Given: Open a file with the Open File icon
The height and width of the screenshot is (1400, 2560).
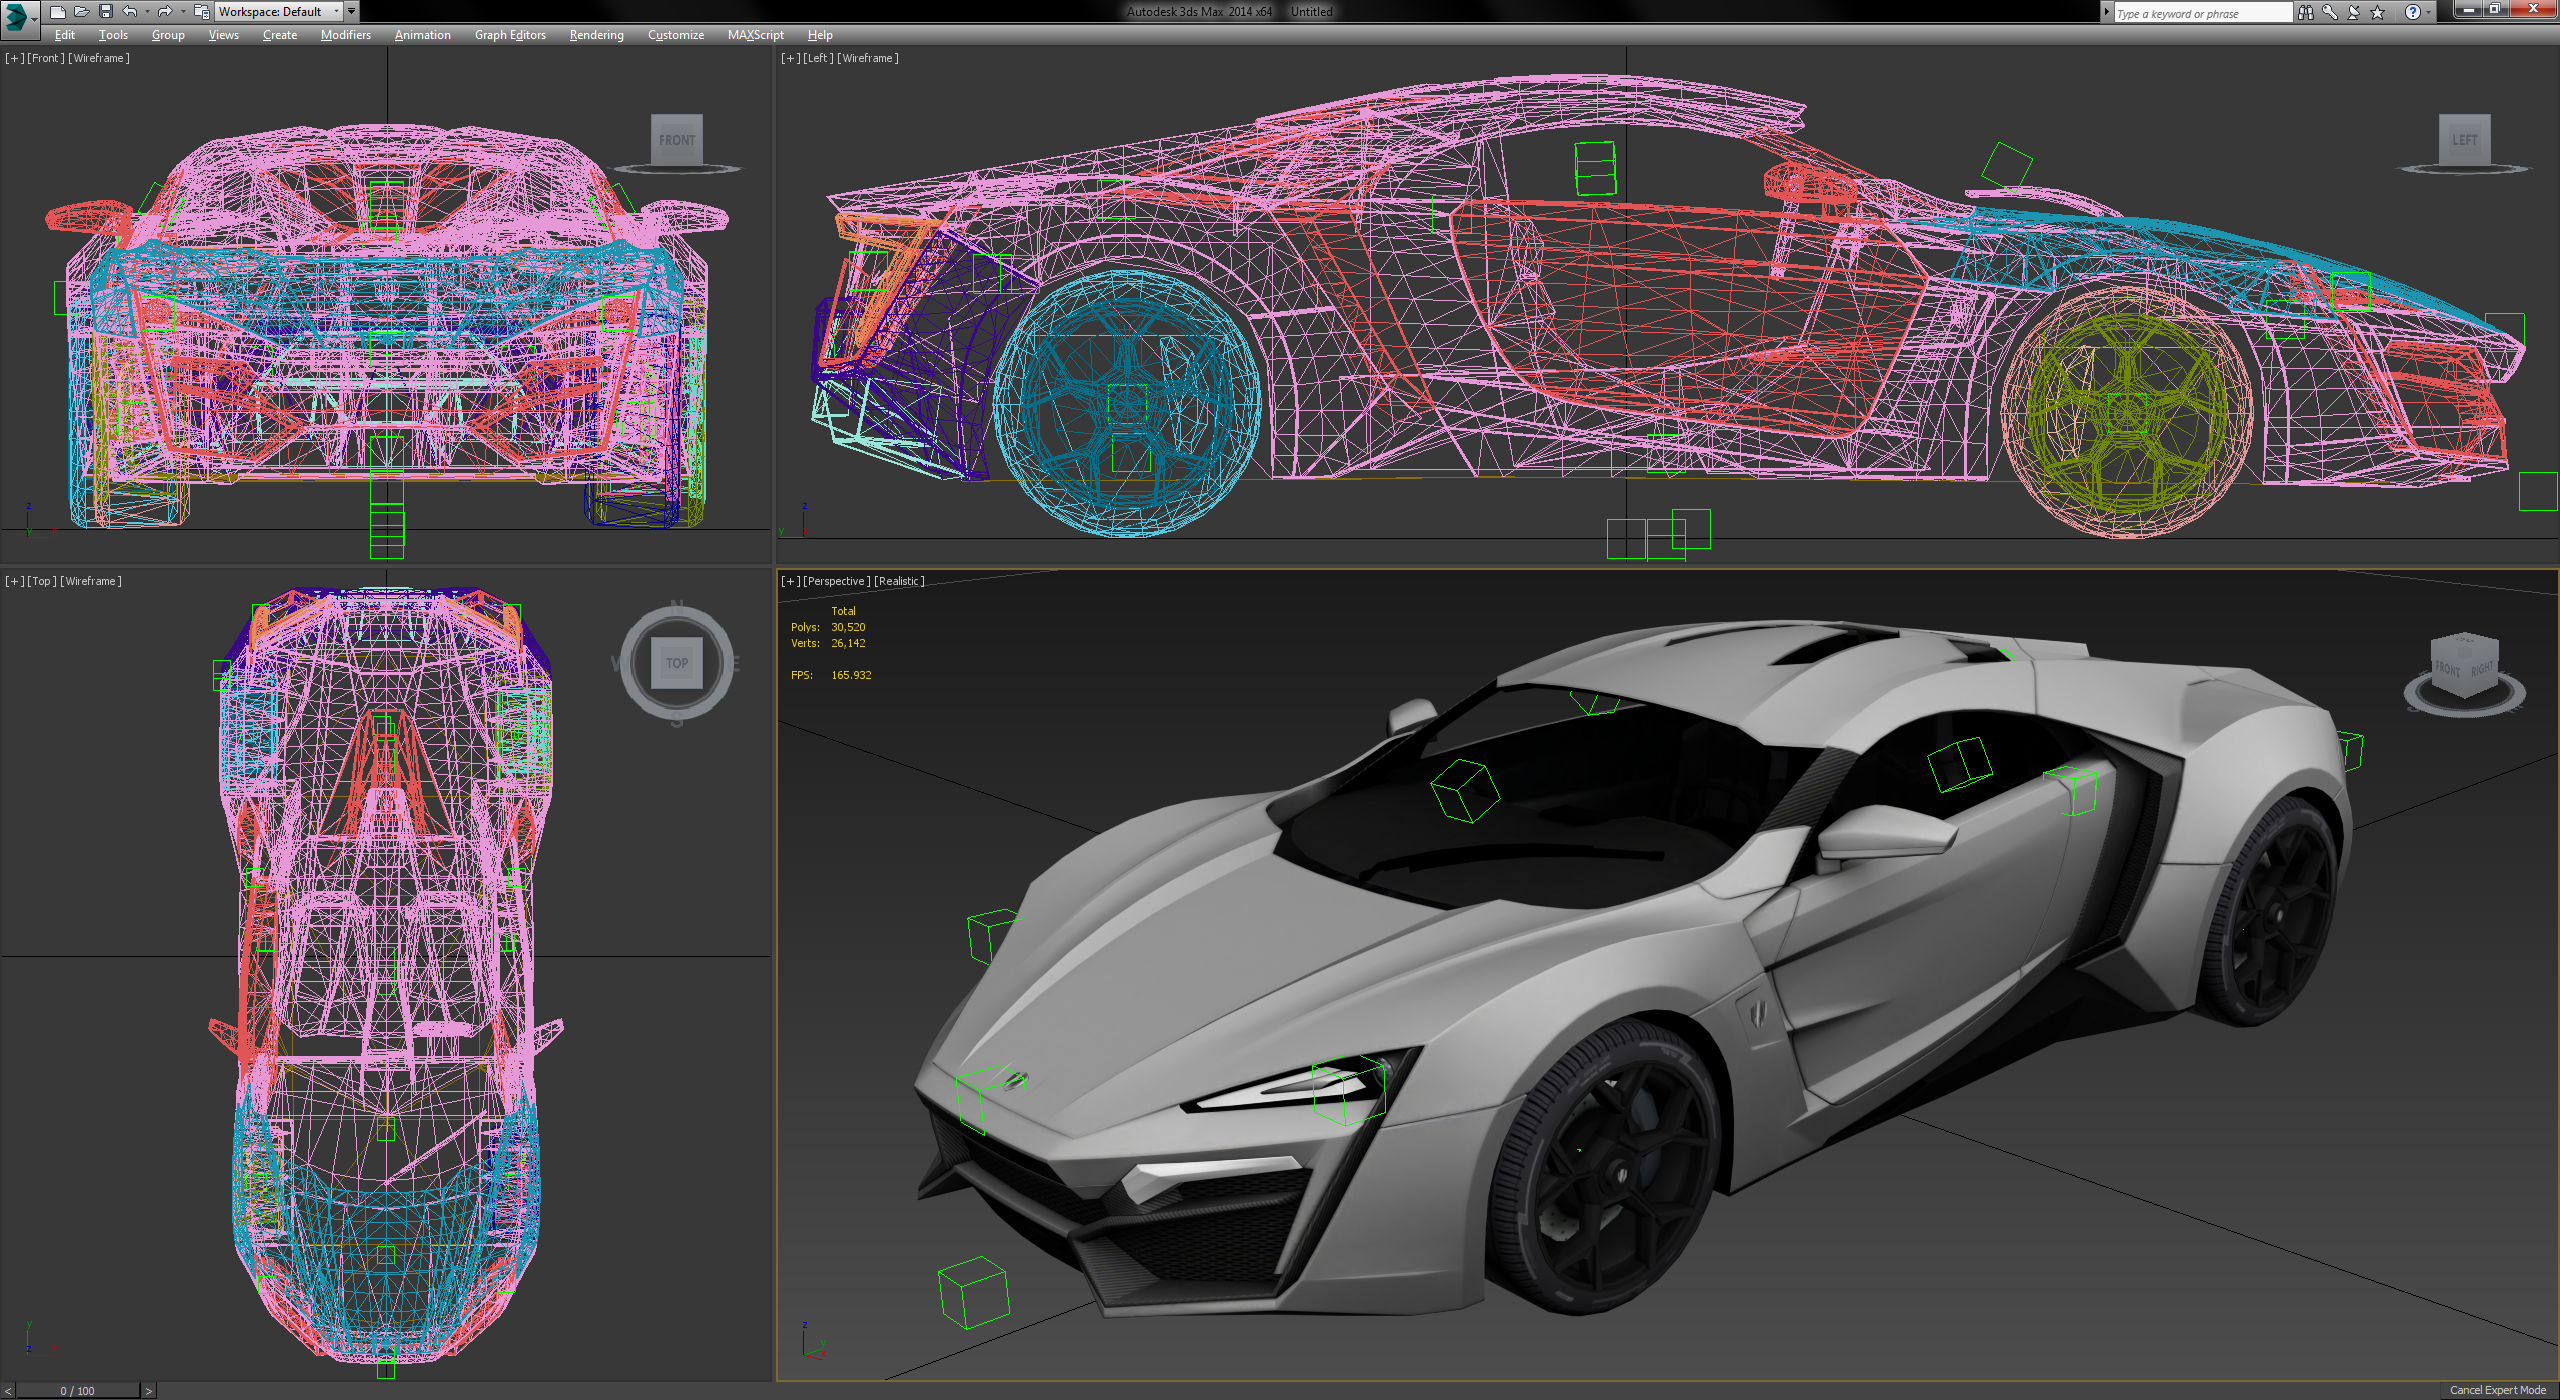Looking at the screenshot, I should [x=82, y=11].
